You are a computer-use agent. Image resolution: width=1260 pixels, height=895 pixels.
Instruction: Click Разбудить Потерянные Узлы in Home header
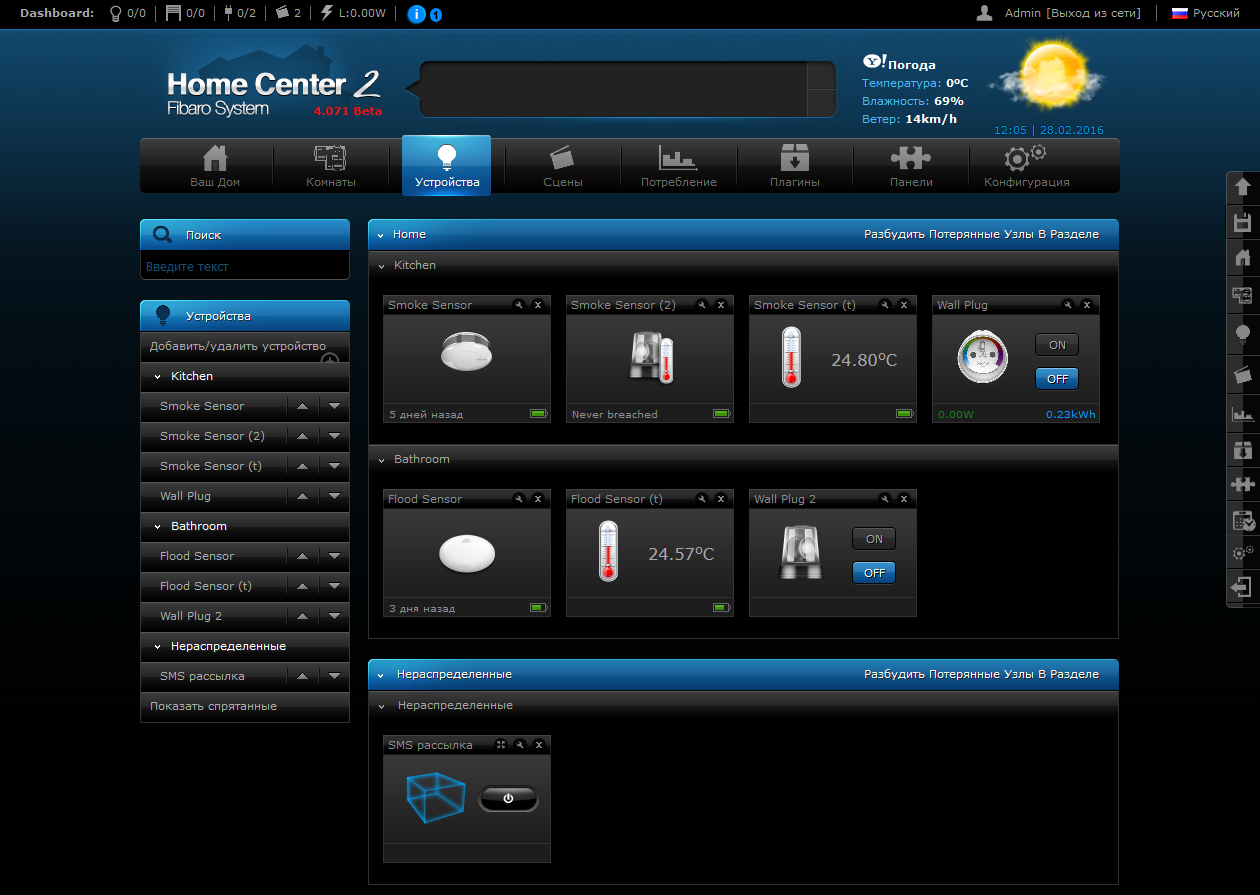coord(981,234)
